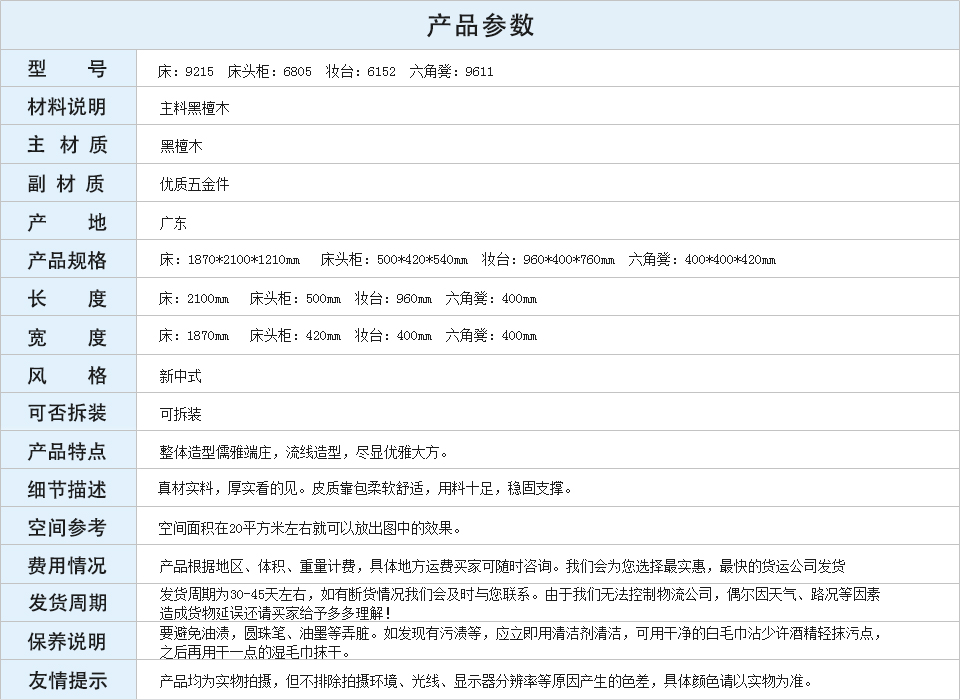Select the 产品规格 label cell

point(68,259)
